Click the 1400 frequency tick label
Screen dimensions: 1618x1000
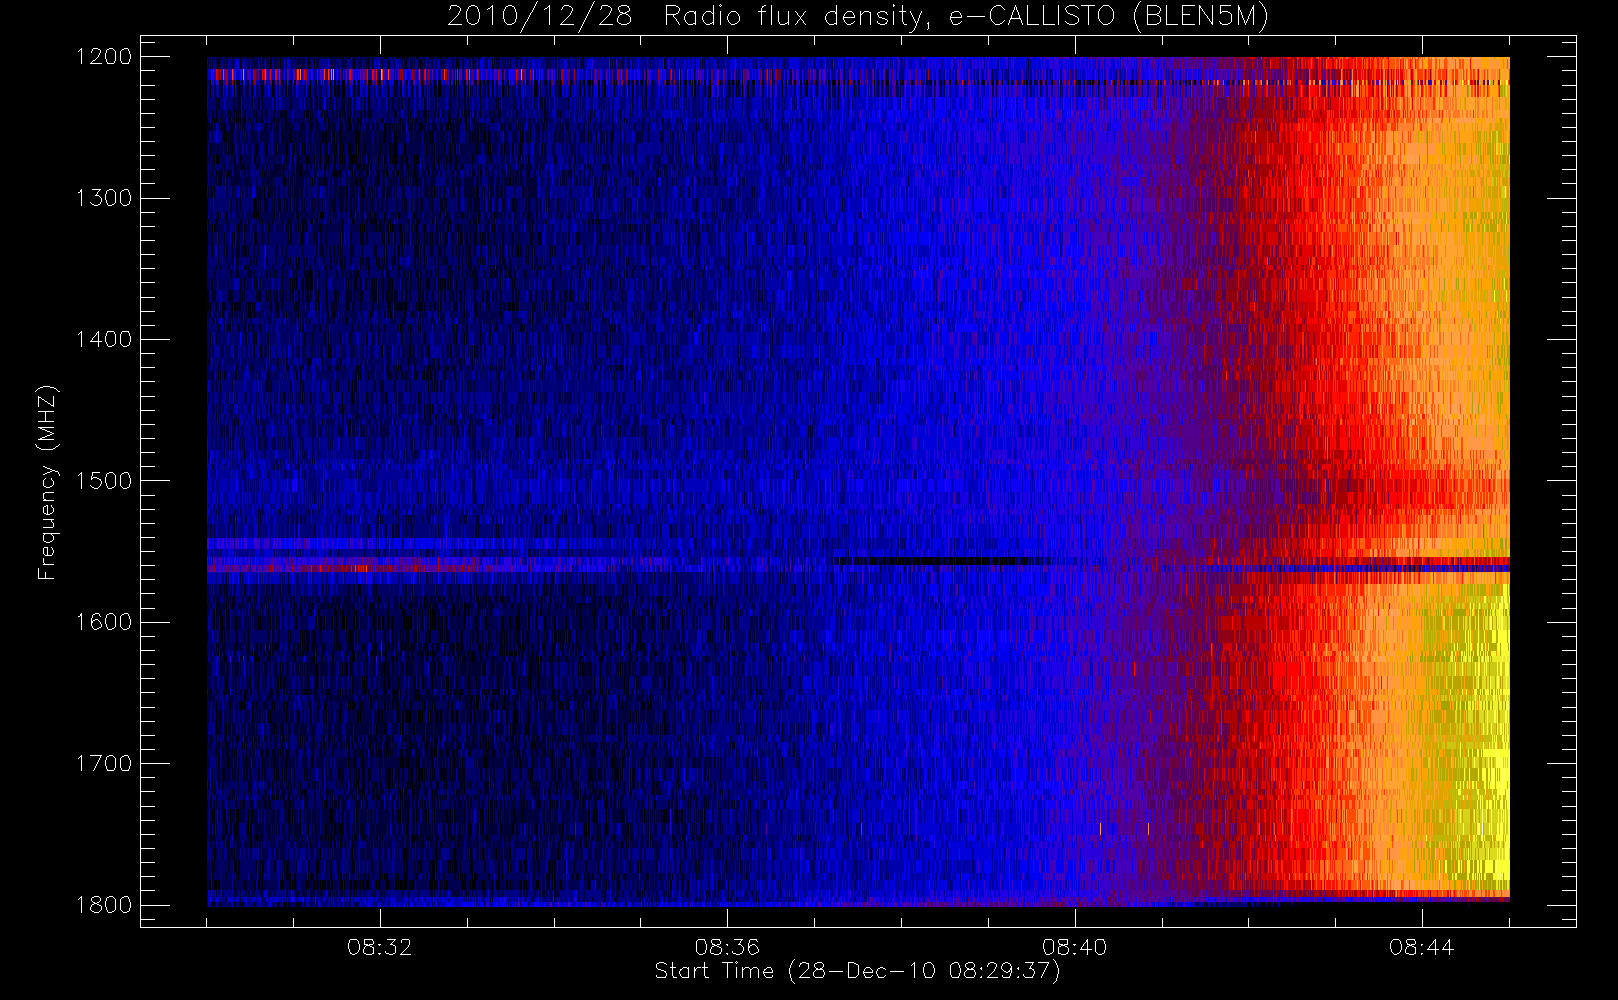104,339
